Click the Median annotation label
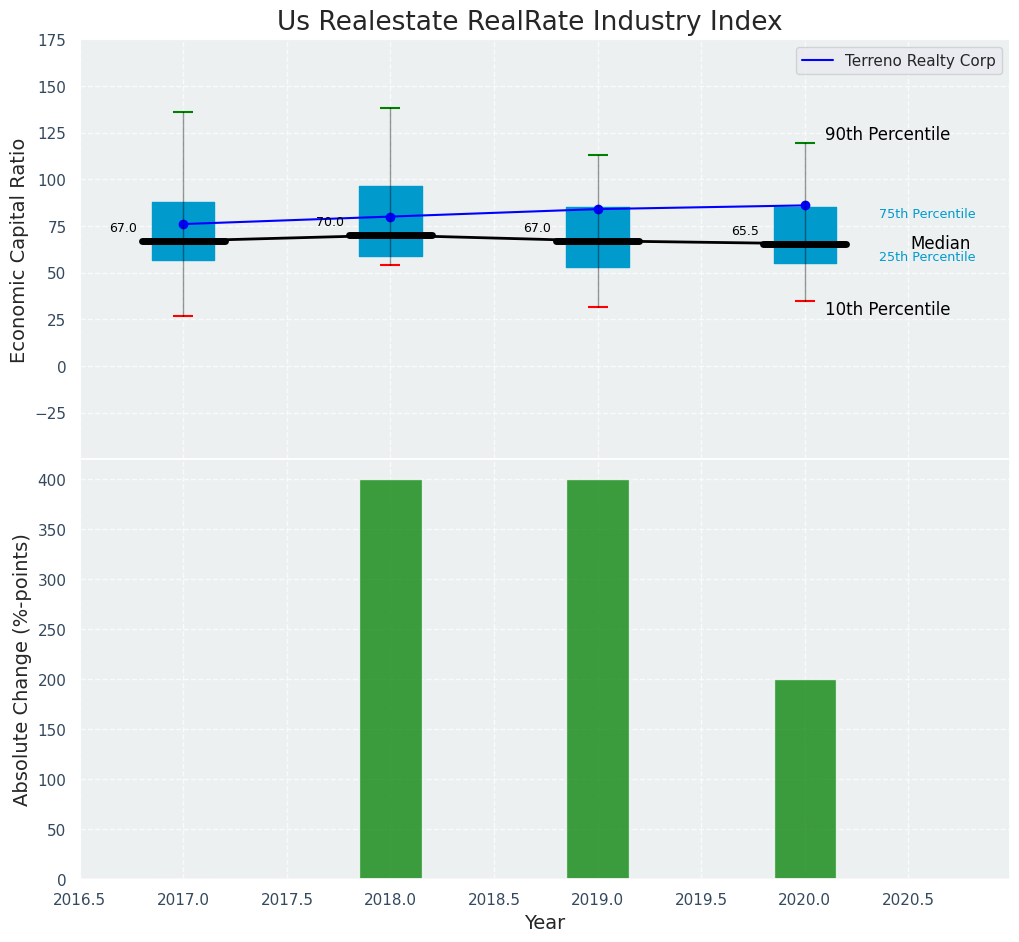This screenshot has width=1019, height=942. [940, 243]
